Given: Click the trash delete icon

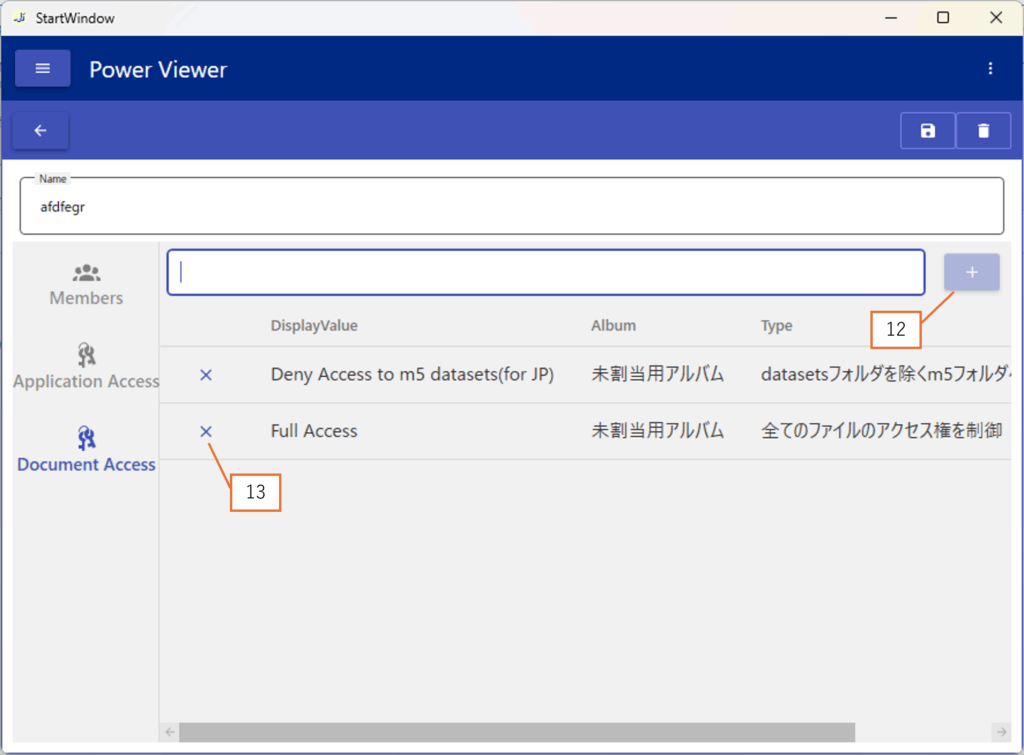Looking at the screenshot, I should point(983,131).
